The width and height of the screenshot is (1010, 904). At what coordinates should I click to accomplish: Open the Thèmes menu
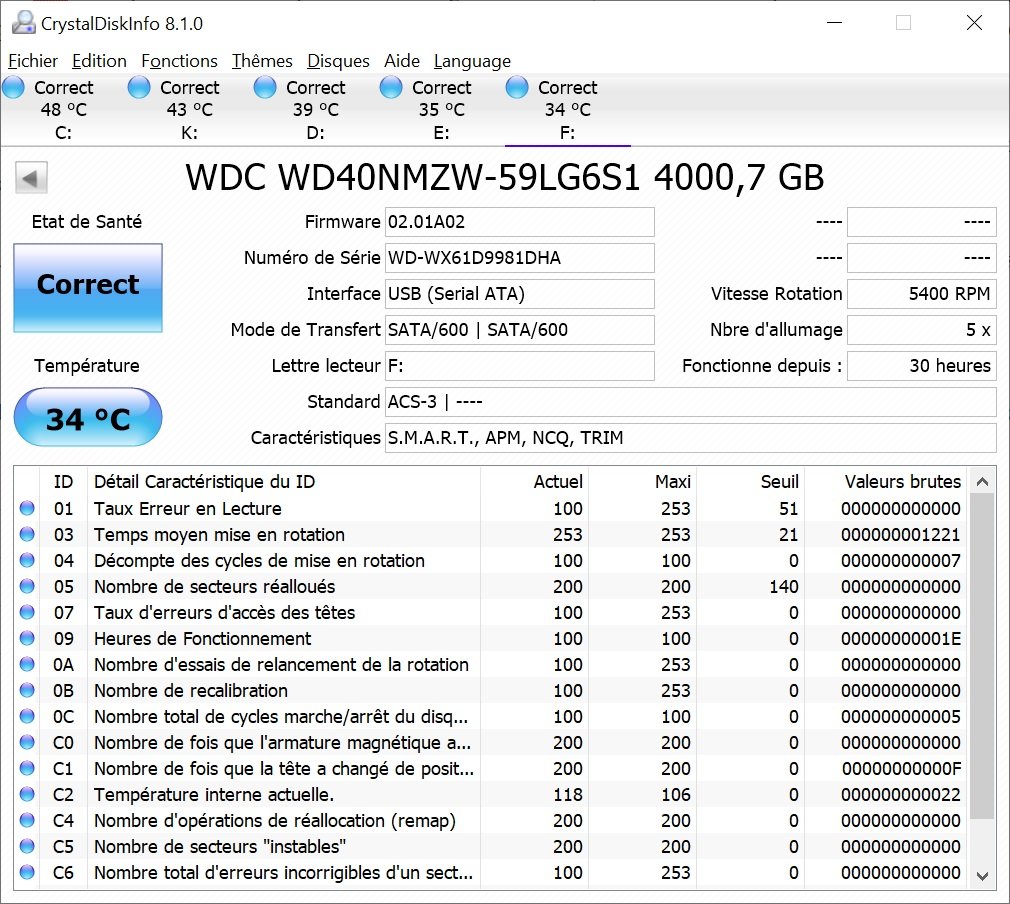click(x=262, y=61)
